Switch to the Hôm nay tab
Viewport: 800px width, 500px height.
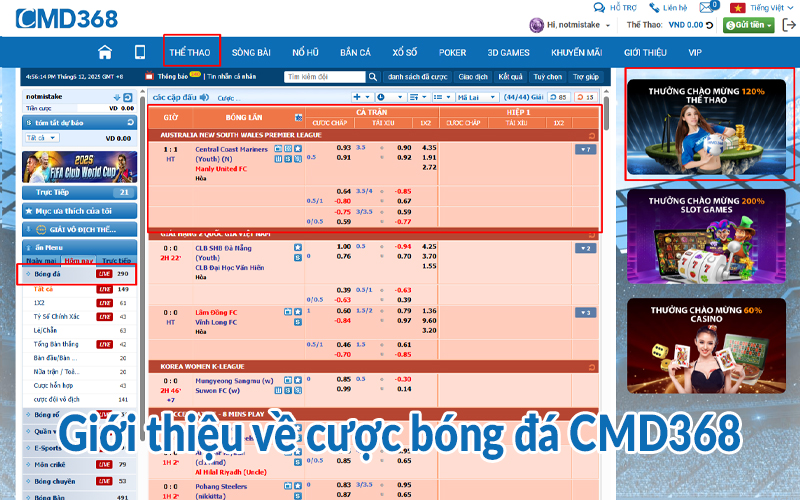[79, 260]
